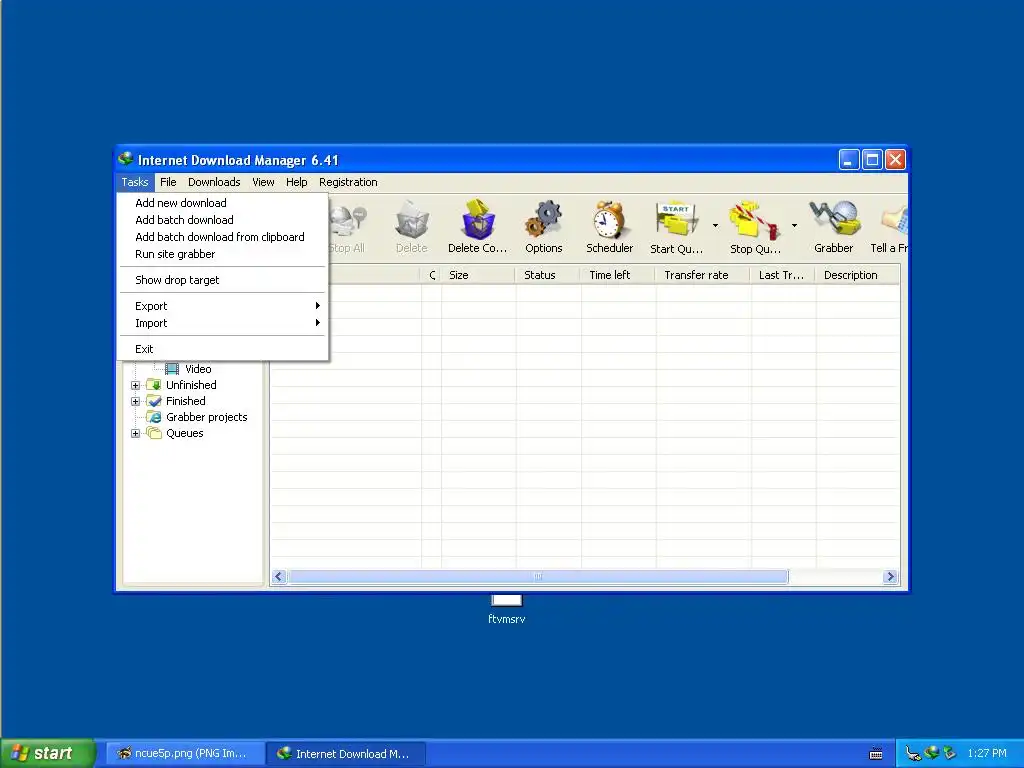Screen dimensions: 1024x768
Task: Click the Start Queue toolbar icon
Action: pos(676,220)
